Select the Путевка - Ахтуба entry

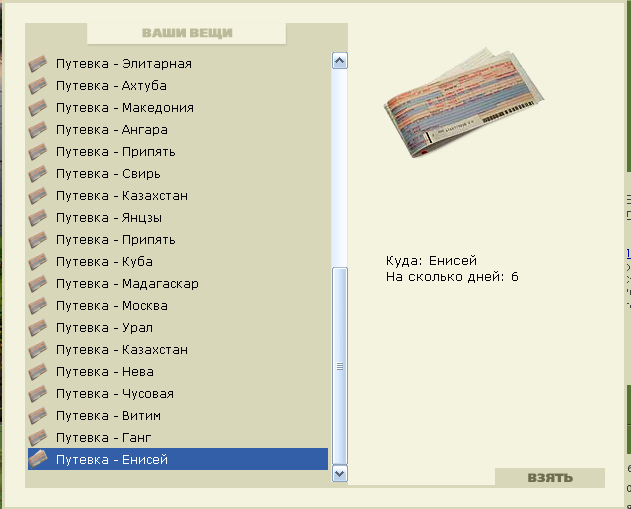pos(178,86)
